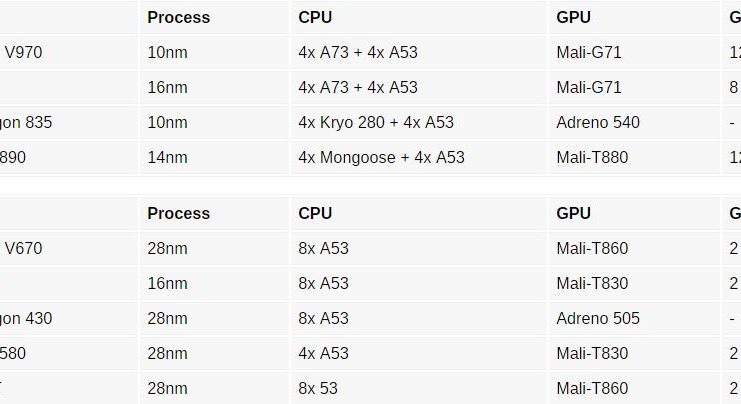
Task: Click the Process header of the upper table
Action: (179, 17)
